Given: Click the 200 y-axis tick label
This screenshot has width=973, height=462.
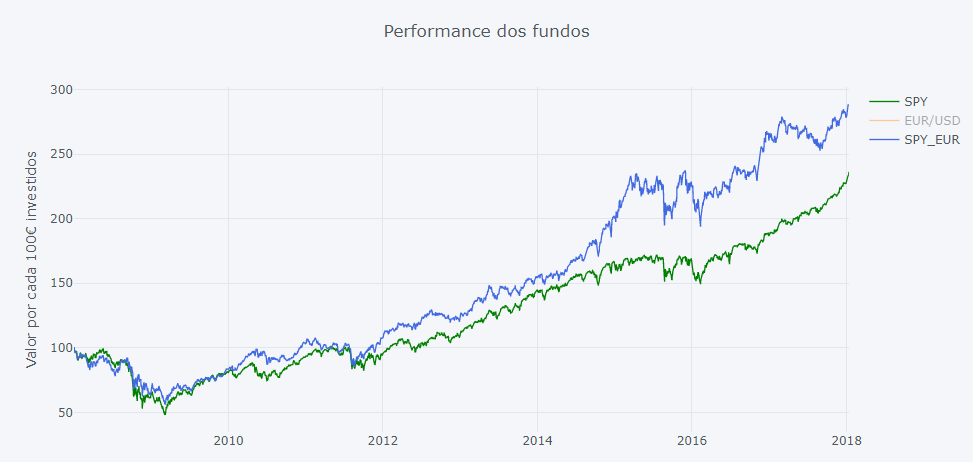Looking at the screenshot, I should click(62, 219).
